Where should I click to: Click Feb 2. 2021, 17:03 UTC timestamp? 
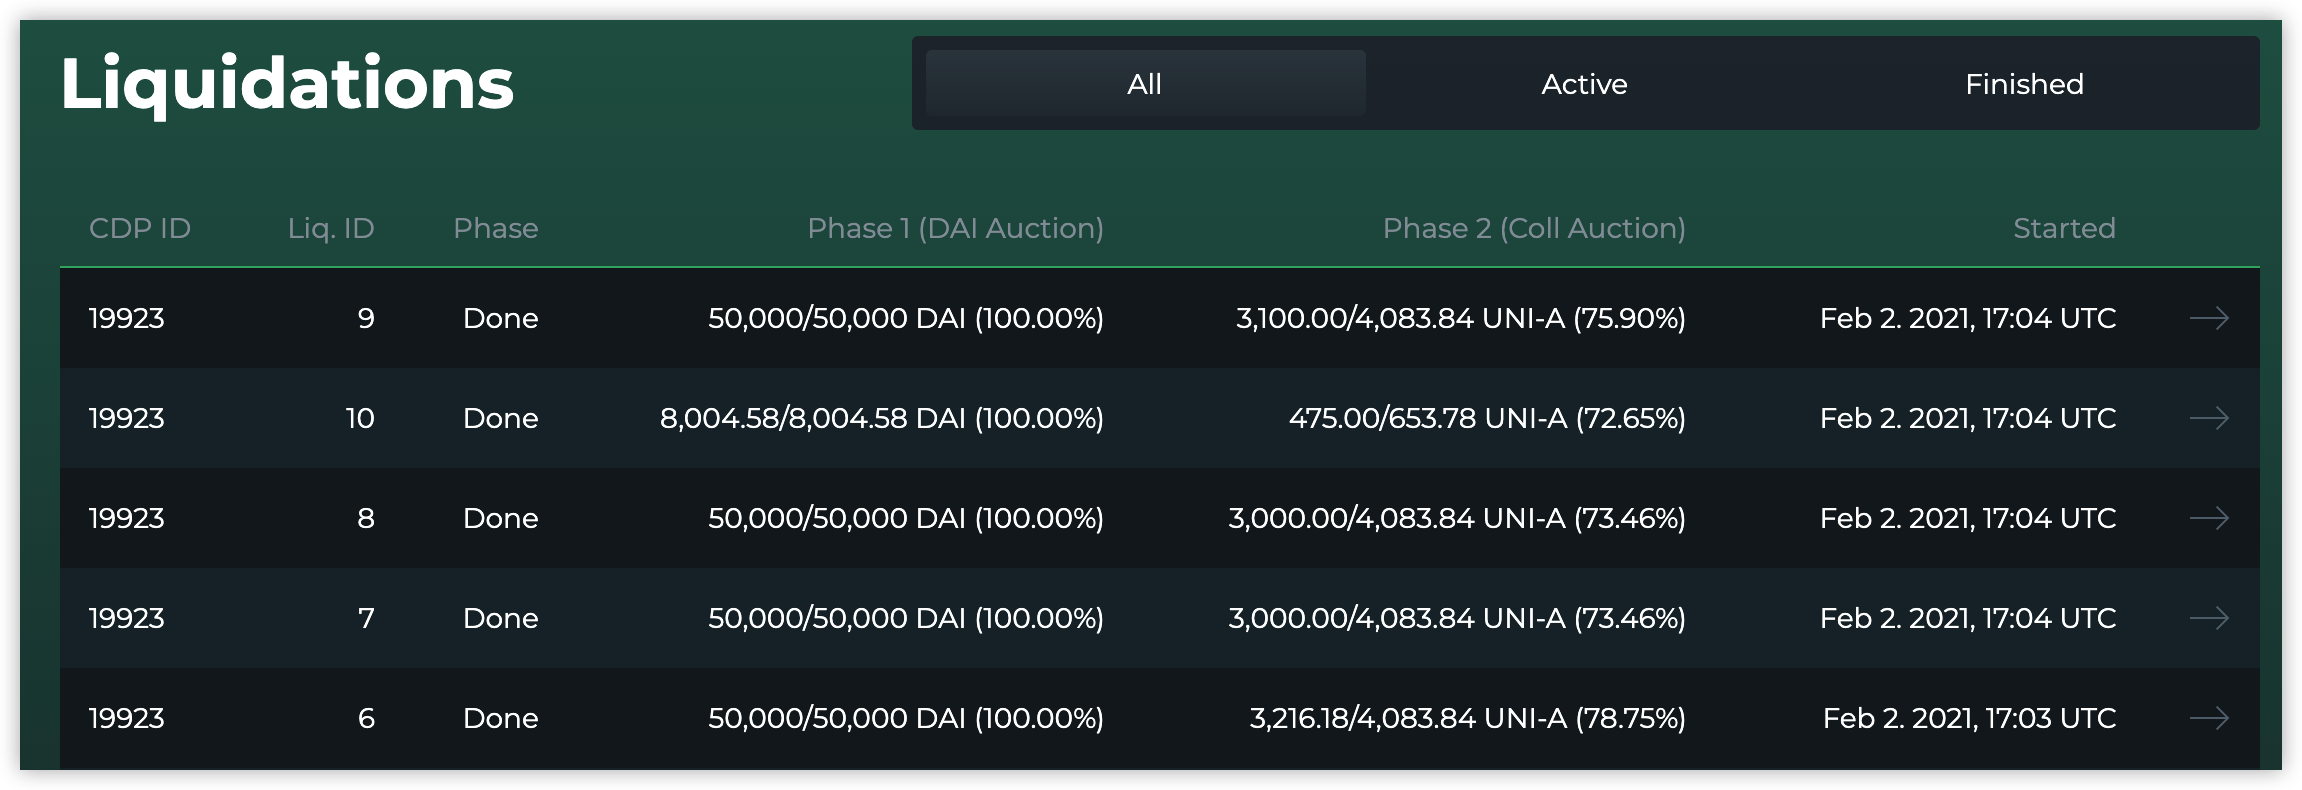tap(1968, 718)
